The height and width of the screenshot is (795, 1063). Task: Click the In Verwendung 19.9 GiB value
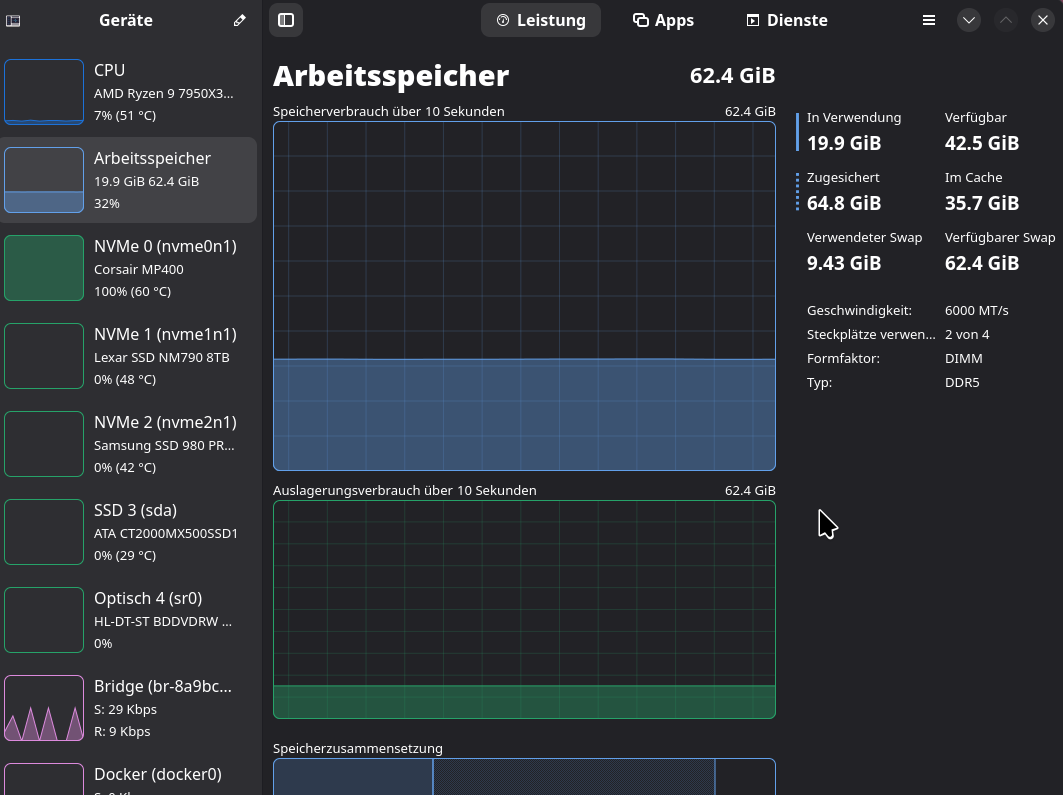pos(844,143)
